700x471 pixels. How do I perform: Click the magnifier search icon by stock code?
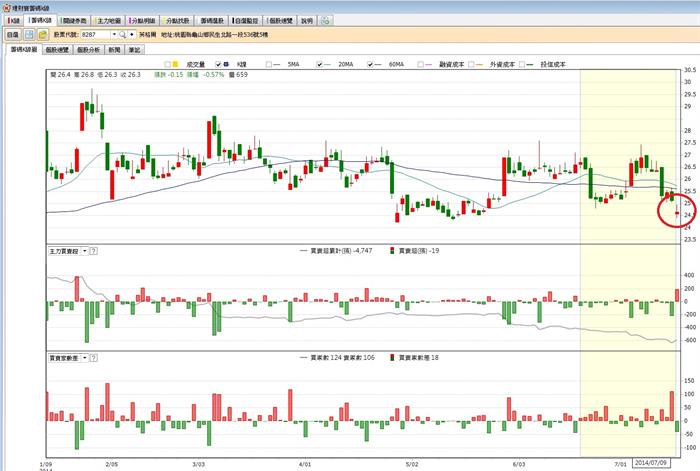[122, 34]
